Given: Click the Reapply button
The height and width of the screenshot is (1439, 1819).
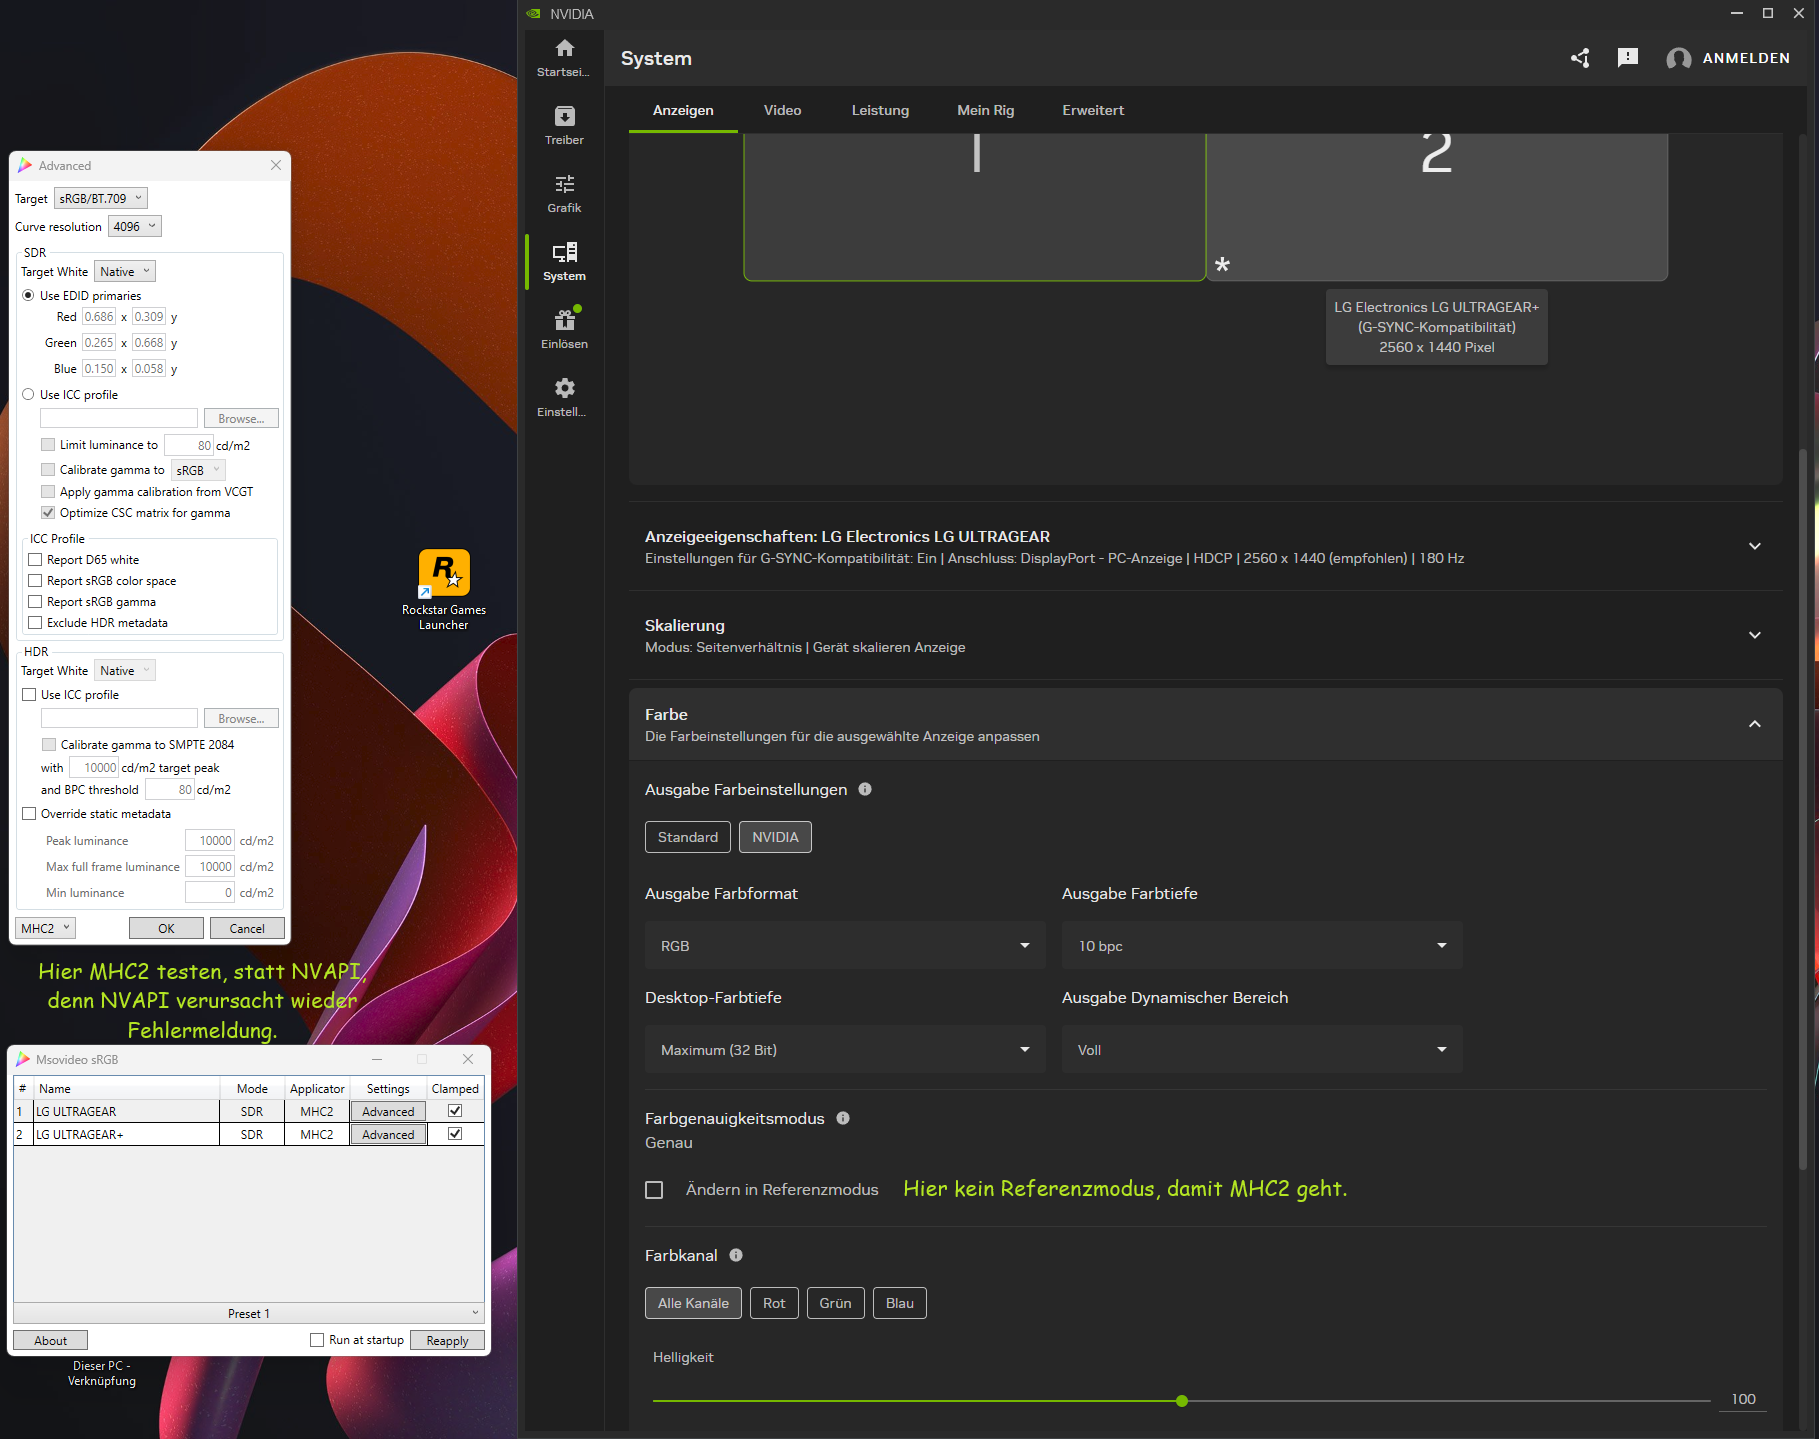Looking at the screenshot, I should pos(447,1340).
